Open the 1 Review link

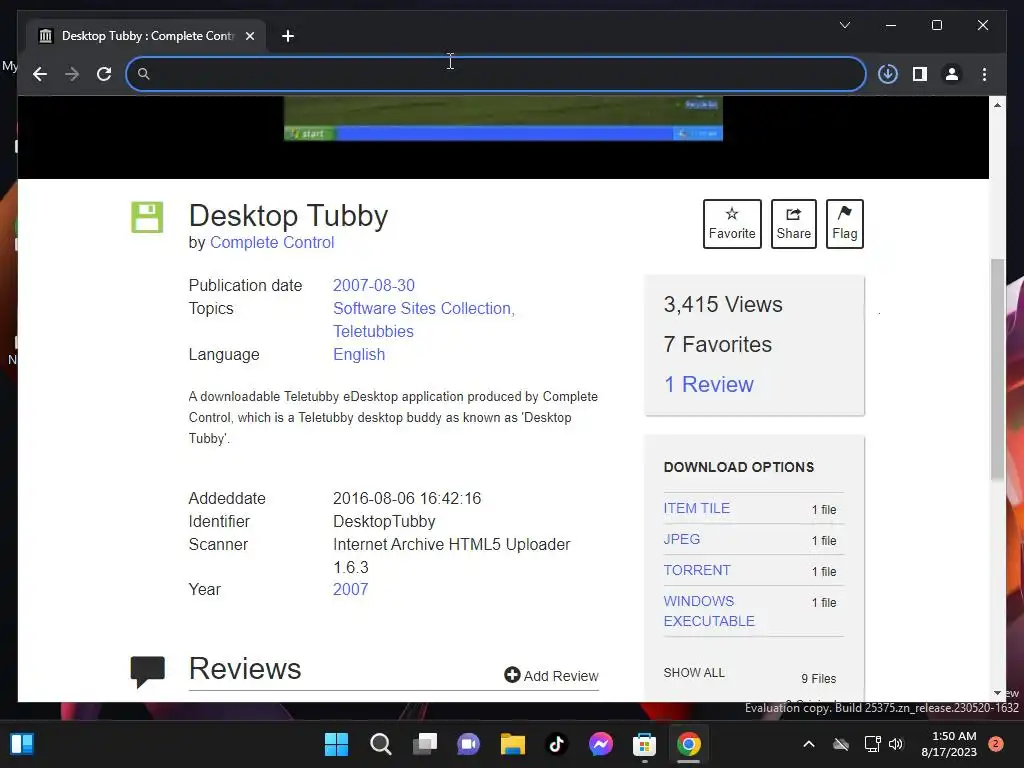coord(709,384)
